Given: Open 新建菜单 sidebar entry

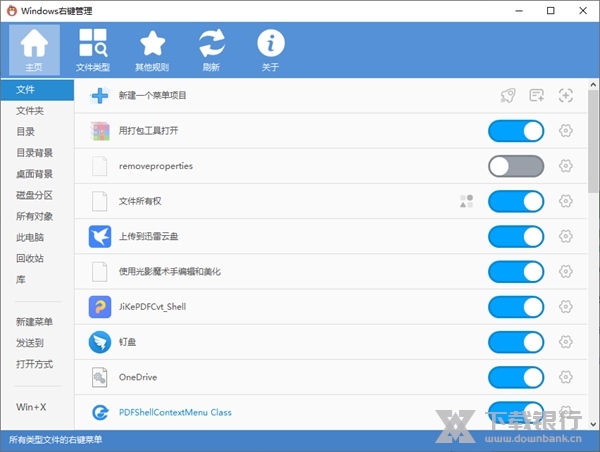Looking at the screenshot, I should pos(37,322).
